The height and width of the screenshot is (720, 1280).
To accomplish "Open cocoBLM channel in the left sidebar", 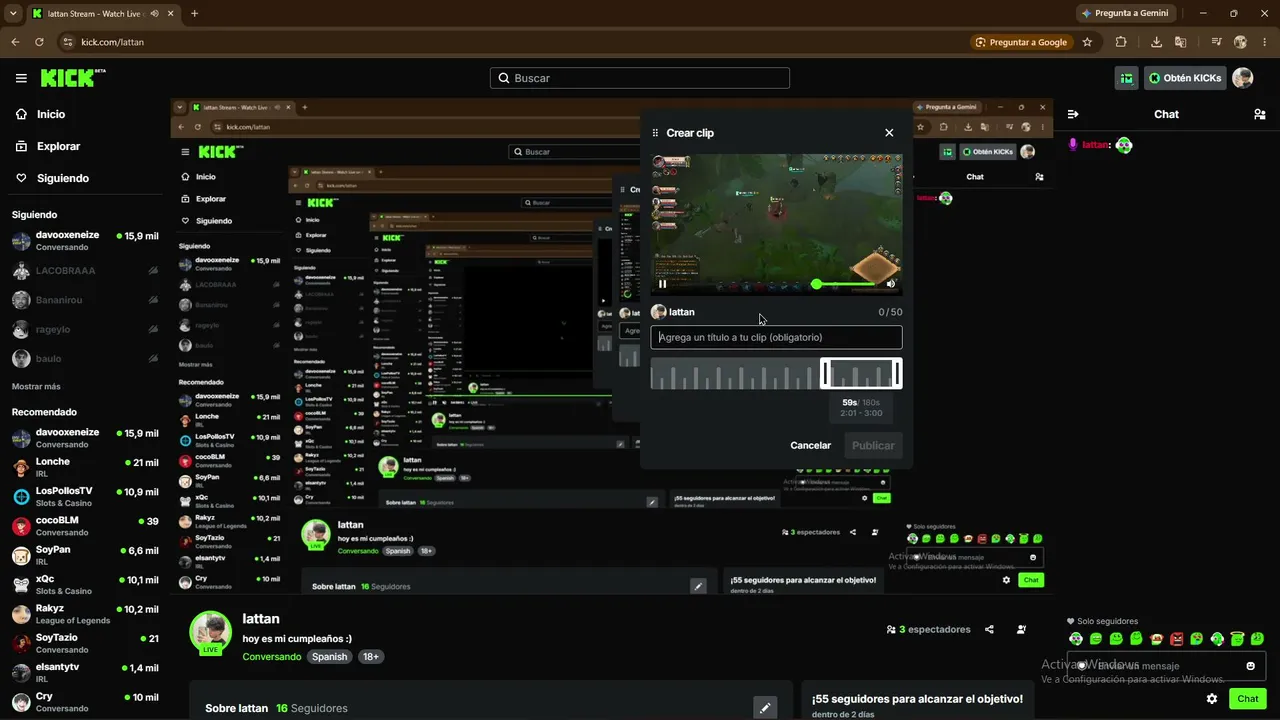I will pos(85,526).
